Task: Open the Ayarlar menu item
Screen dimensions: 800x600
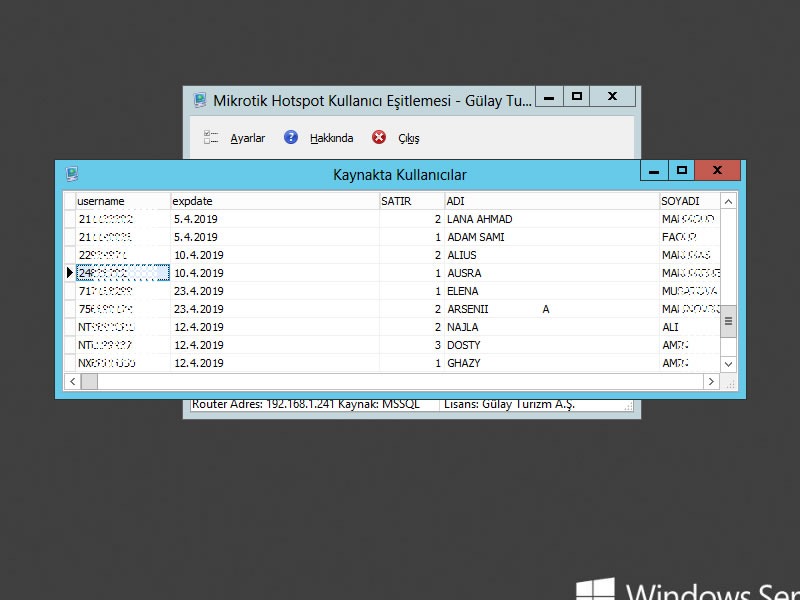Action: (247, 138)
